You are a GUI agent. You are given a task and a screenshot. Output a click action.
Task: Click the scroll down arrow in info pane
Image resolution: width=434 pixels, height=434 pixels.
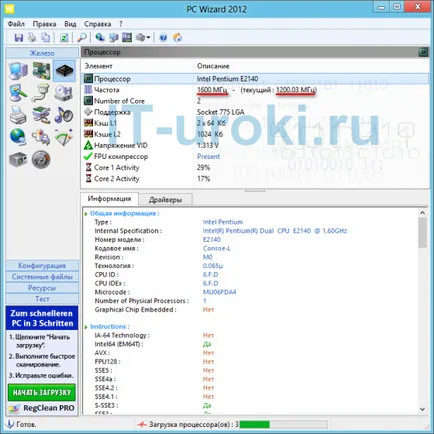[422, 409]
